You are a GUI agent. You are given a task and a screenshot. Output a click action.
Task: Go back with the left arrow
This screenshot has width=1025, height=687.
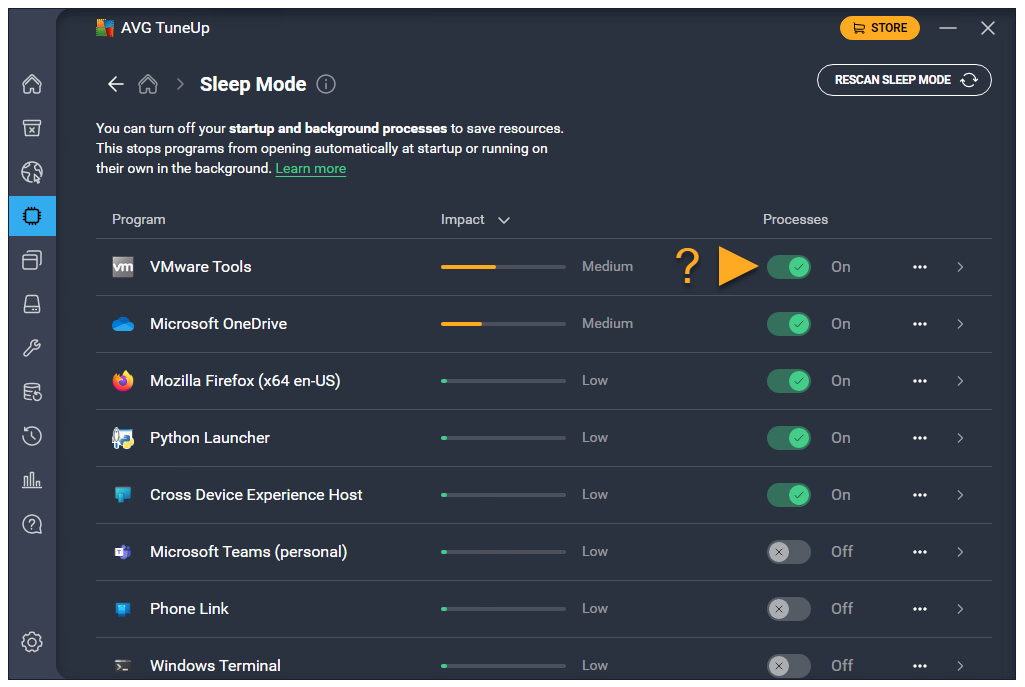pos(116,84)
